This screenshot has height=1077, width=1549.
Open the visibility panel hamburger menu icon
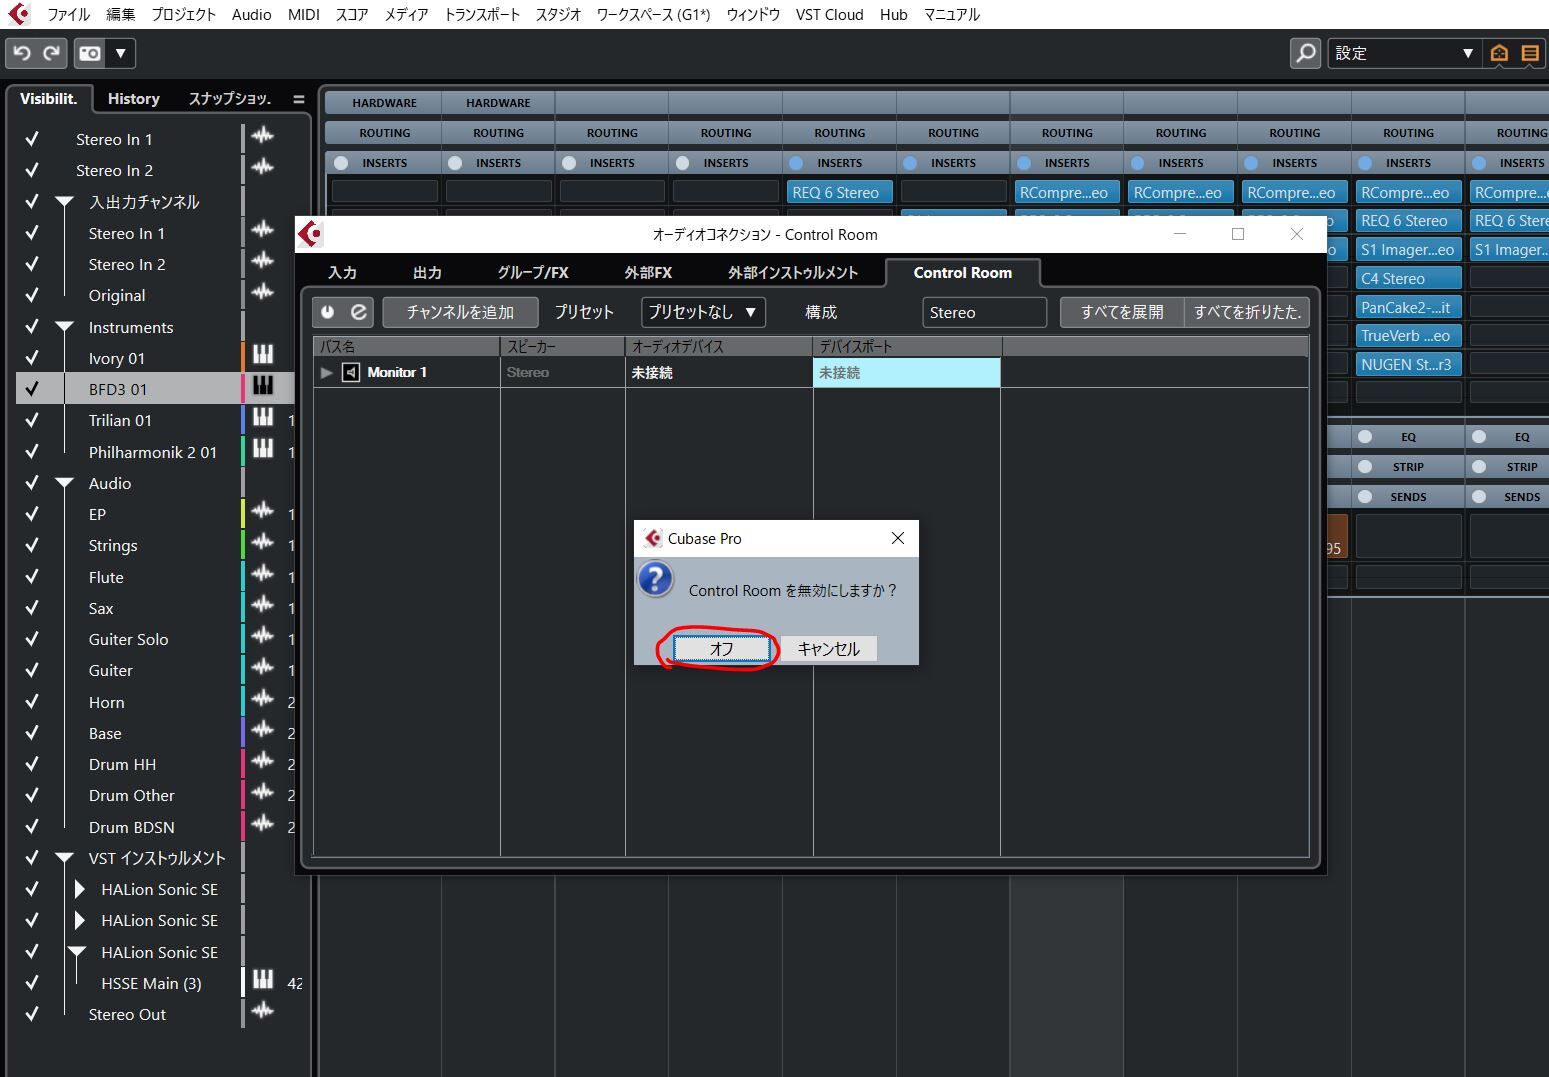click(298, 99)
